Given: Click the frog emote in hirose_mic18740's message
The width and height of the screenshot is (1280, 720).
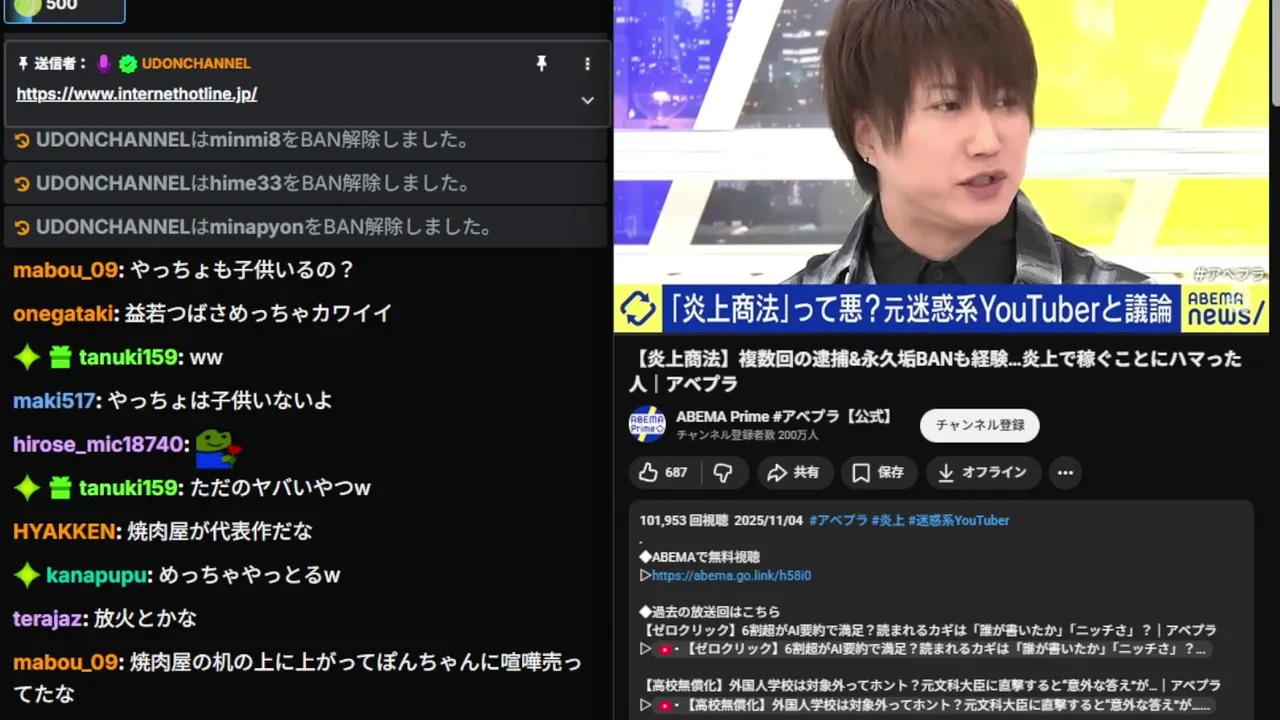Looking at the screenshot, I should click(x=217, y=449).
